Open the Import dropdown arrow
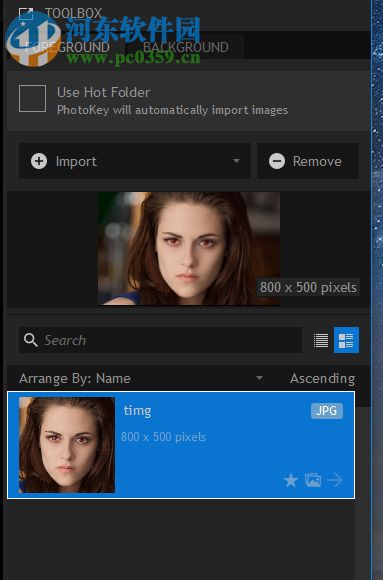This screenshot has width=383, height=580. (x=236, y=161)
